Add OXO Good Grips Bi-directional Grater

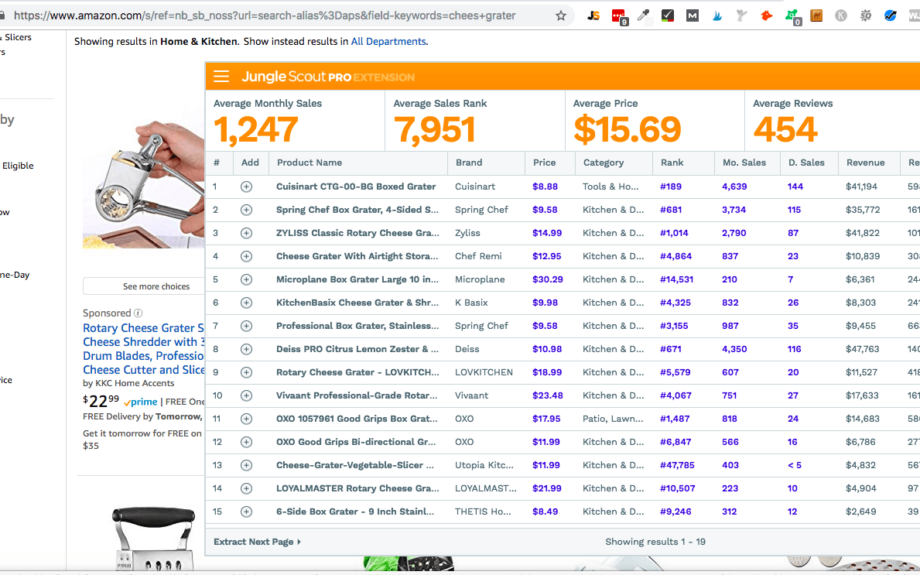coord(246,442)
